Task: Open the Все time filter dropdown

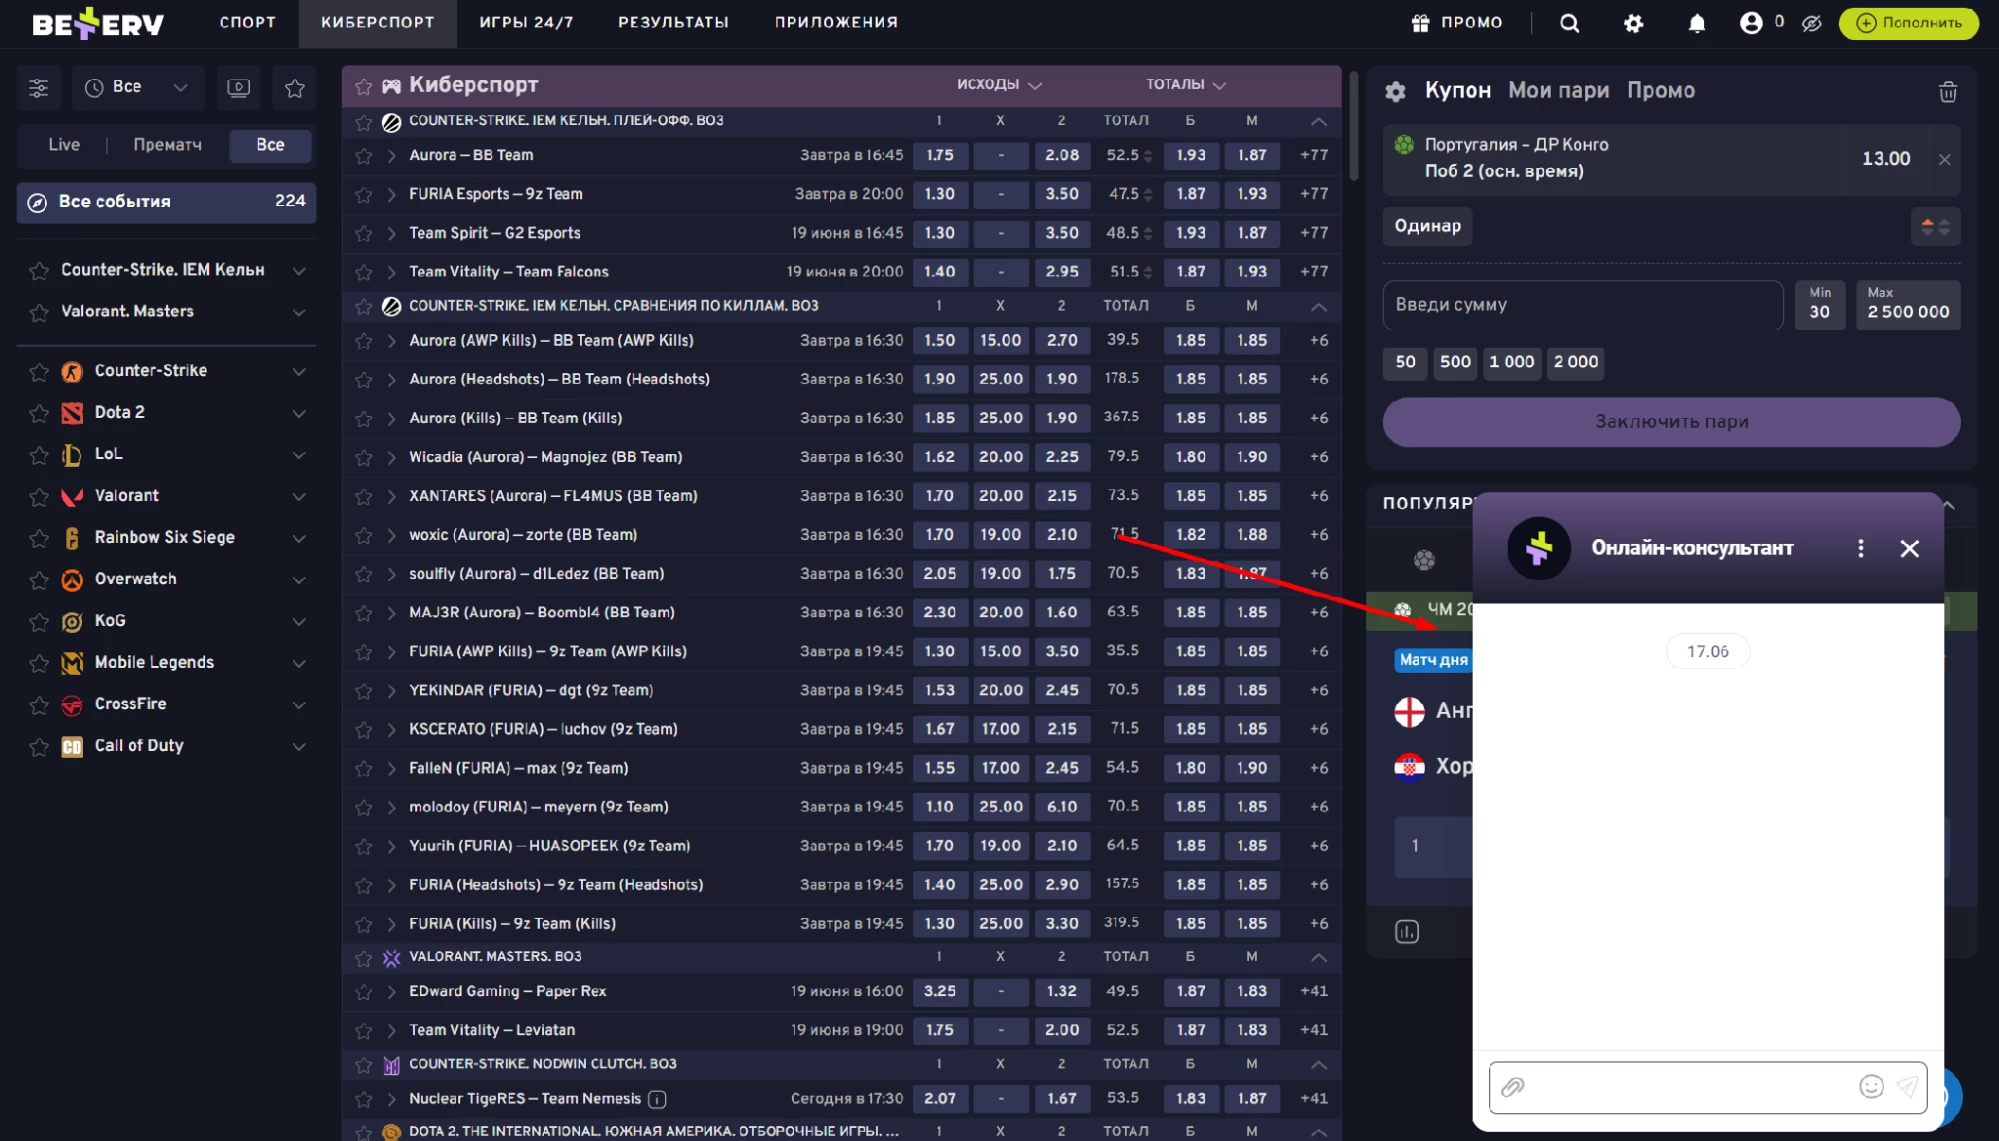Action: 138,88
